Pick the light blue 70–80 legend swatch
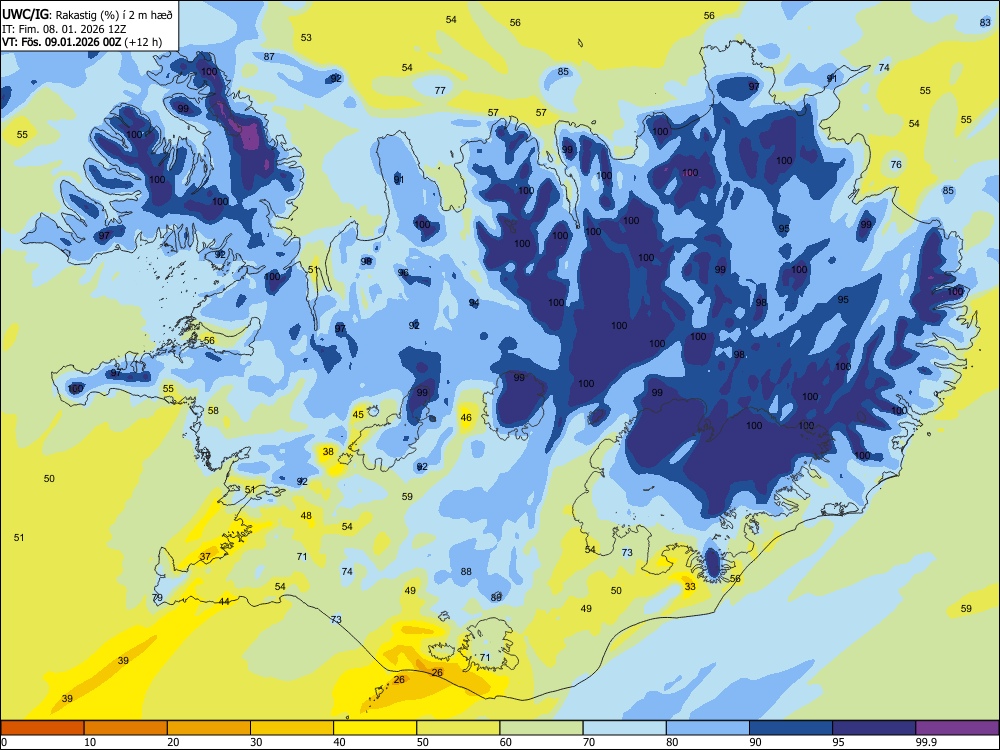This screenshot has width=1000, height=750. tap(624, 728)
